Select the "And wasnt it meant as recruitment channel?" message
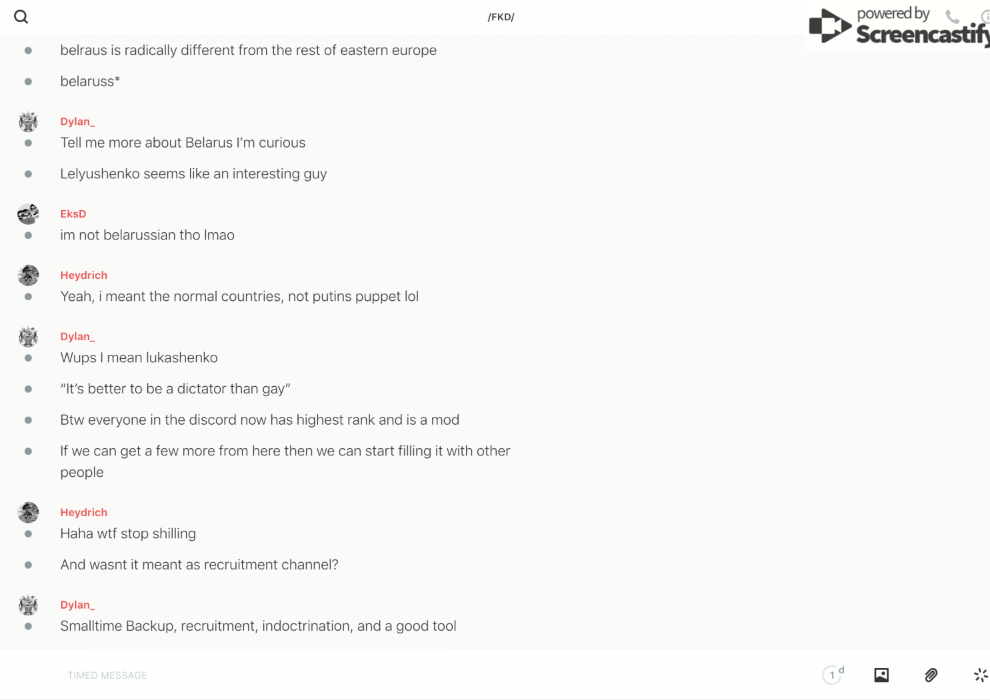 click(x=199, y=564)
